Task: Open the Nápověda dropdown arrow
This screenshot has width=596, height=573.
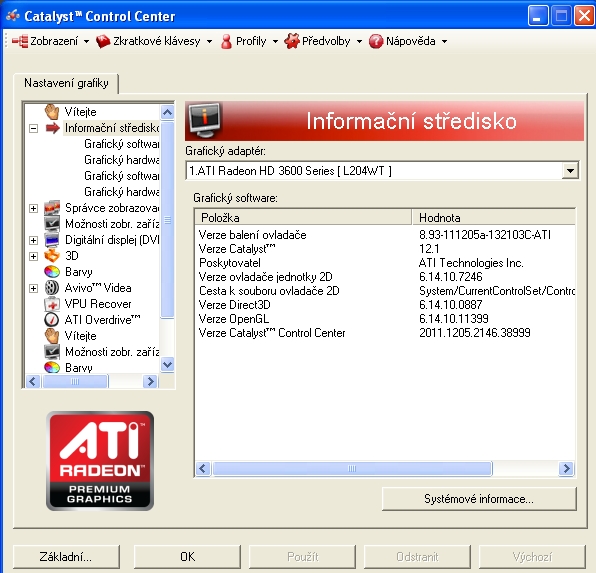Action: pos(444,41)
